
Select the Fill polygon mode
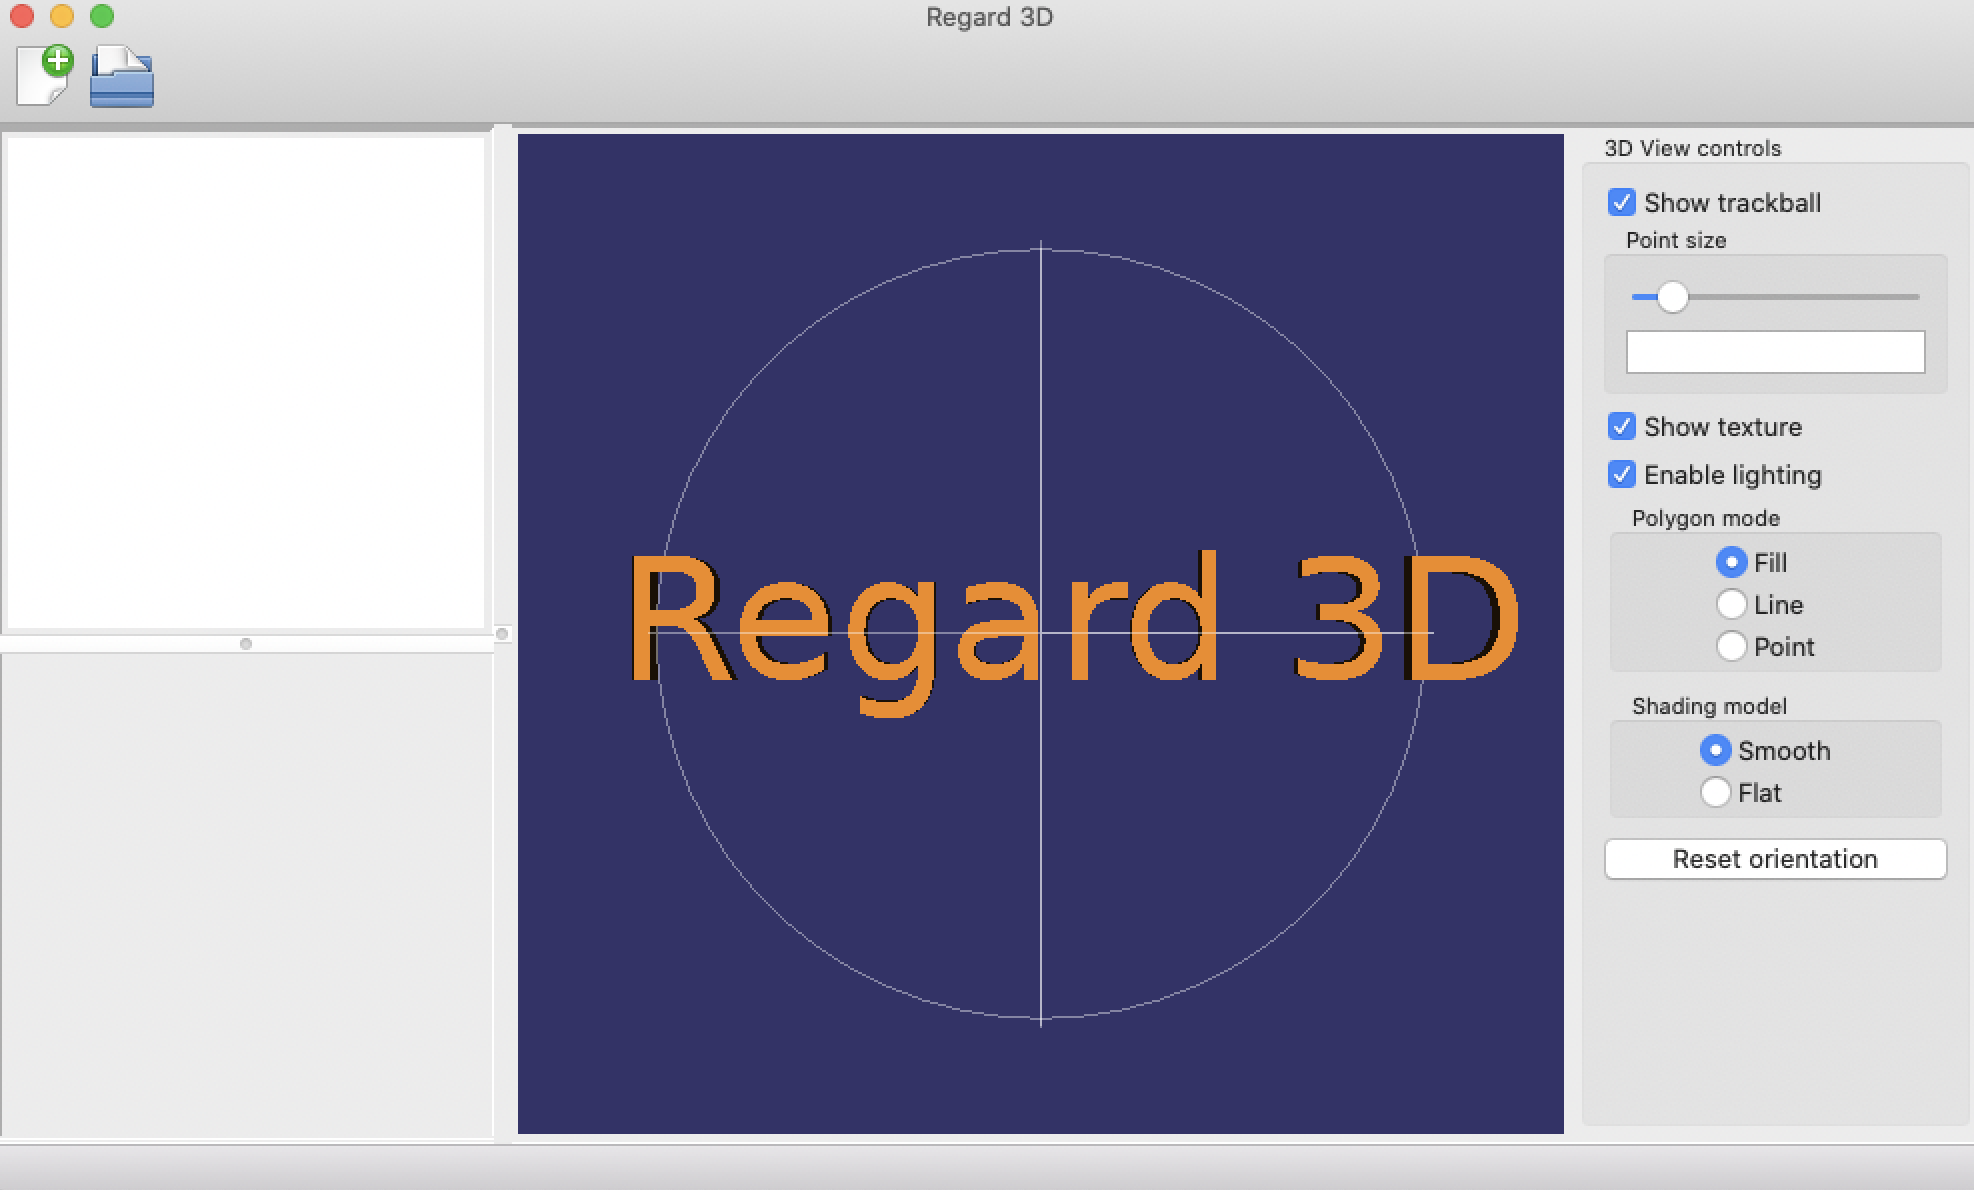(1731, 563)
